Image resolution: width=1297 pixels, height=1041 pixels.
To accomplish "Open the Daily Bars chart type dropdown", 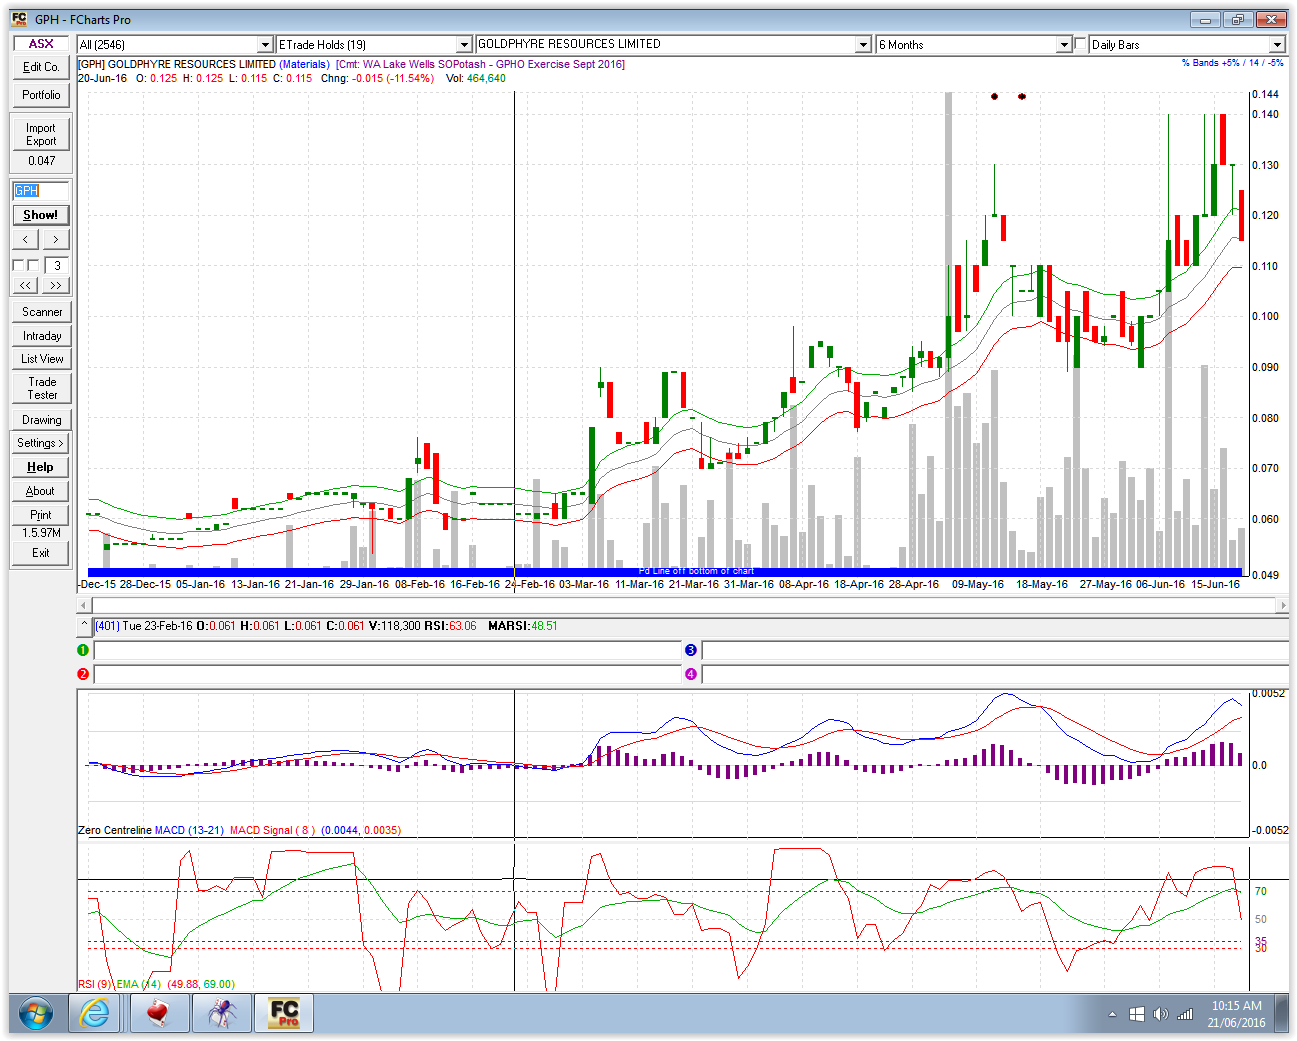I will point(1277,45).
